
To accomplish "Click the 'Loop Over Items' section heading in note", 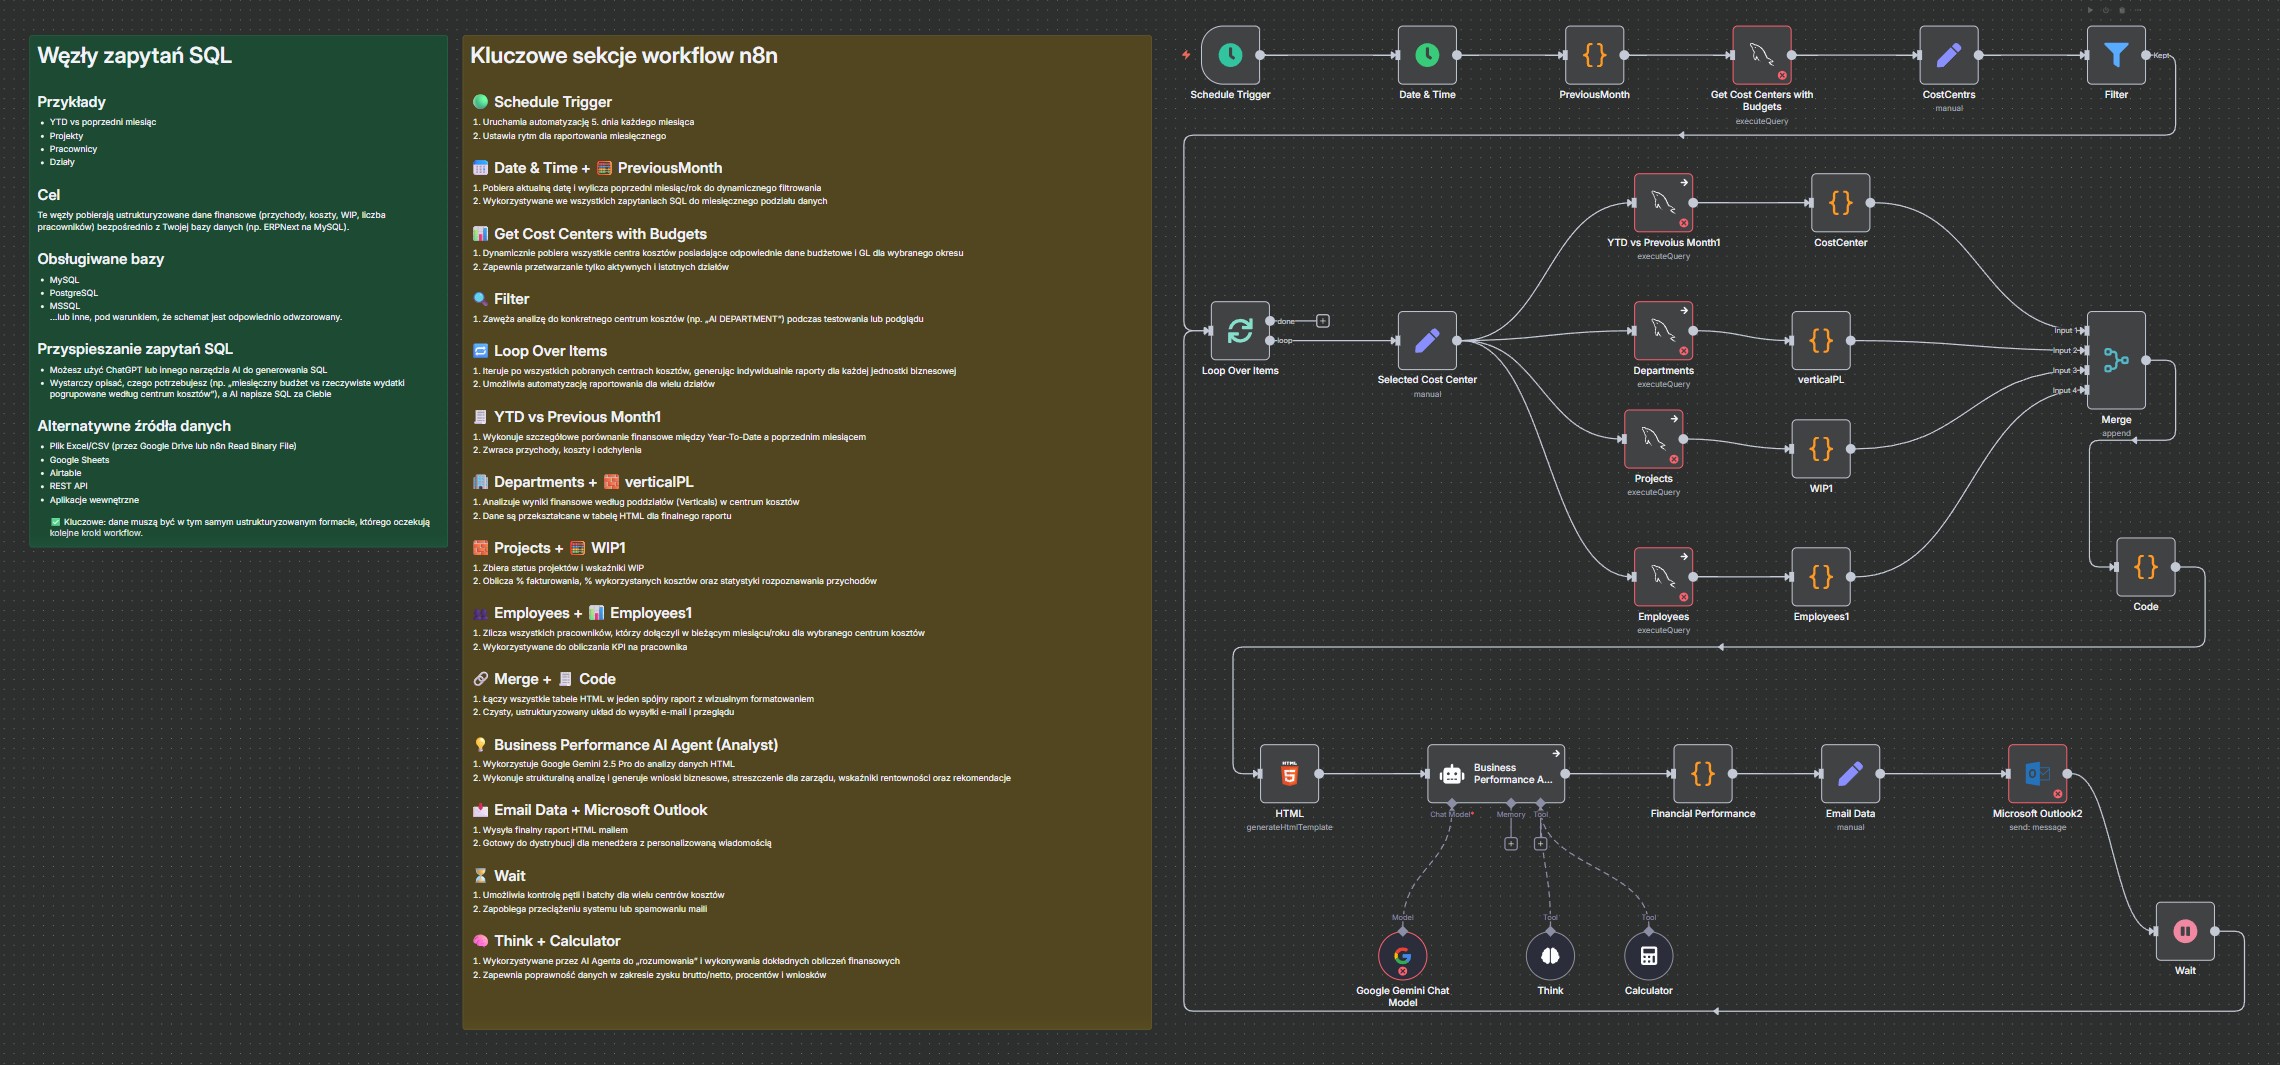I will [x=550, y=351].
